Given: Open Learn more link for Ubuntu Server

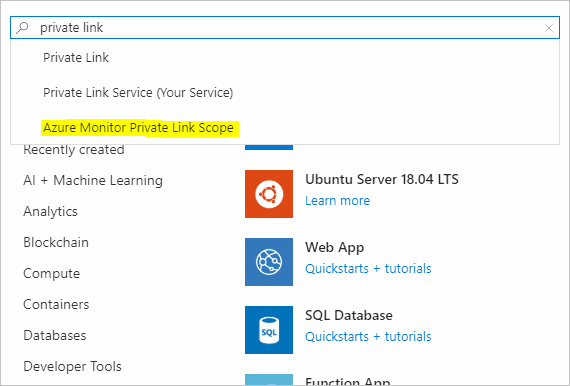Looking at the screenshot, I should point(337,201).
